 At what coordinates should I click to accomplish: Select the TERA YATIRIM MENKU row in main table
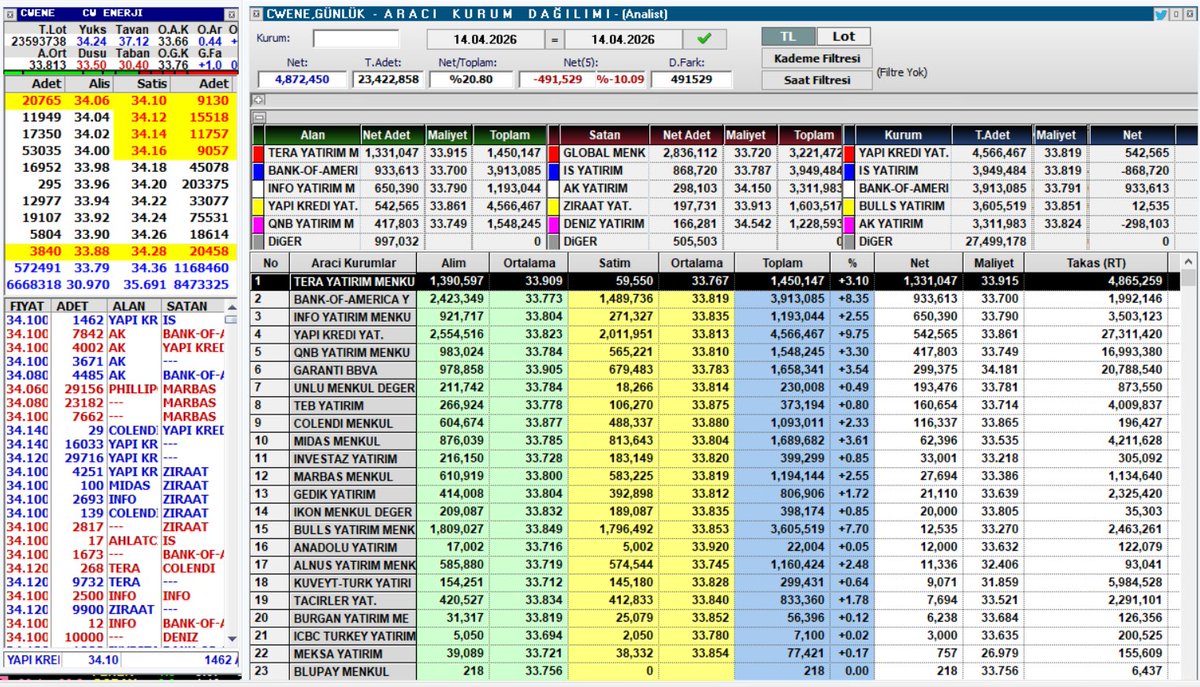pos(714,281)
